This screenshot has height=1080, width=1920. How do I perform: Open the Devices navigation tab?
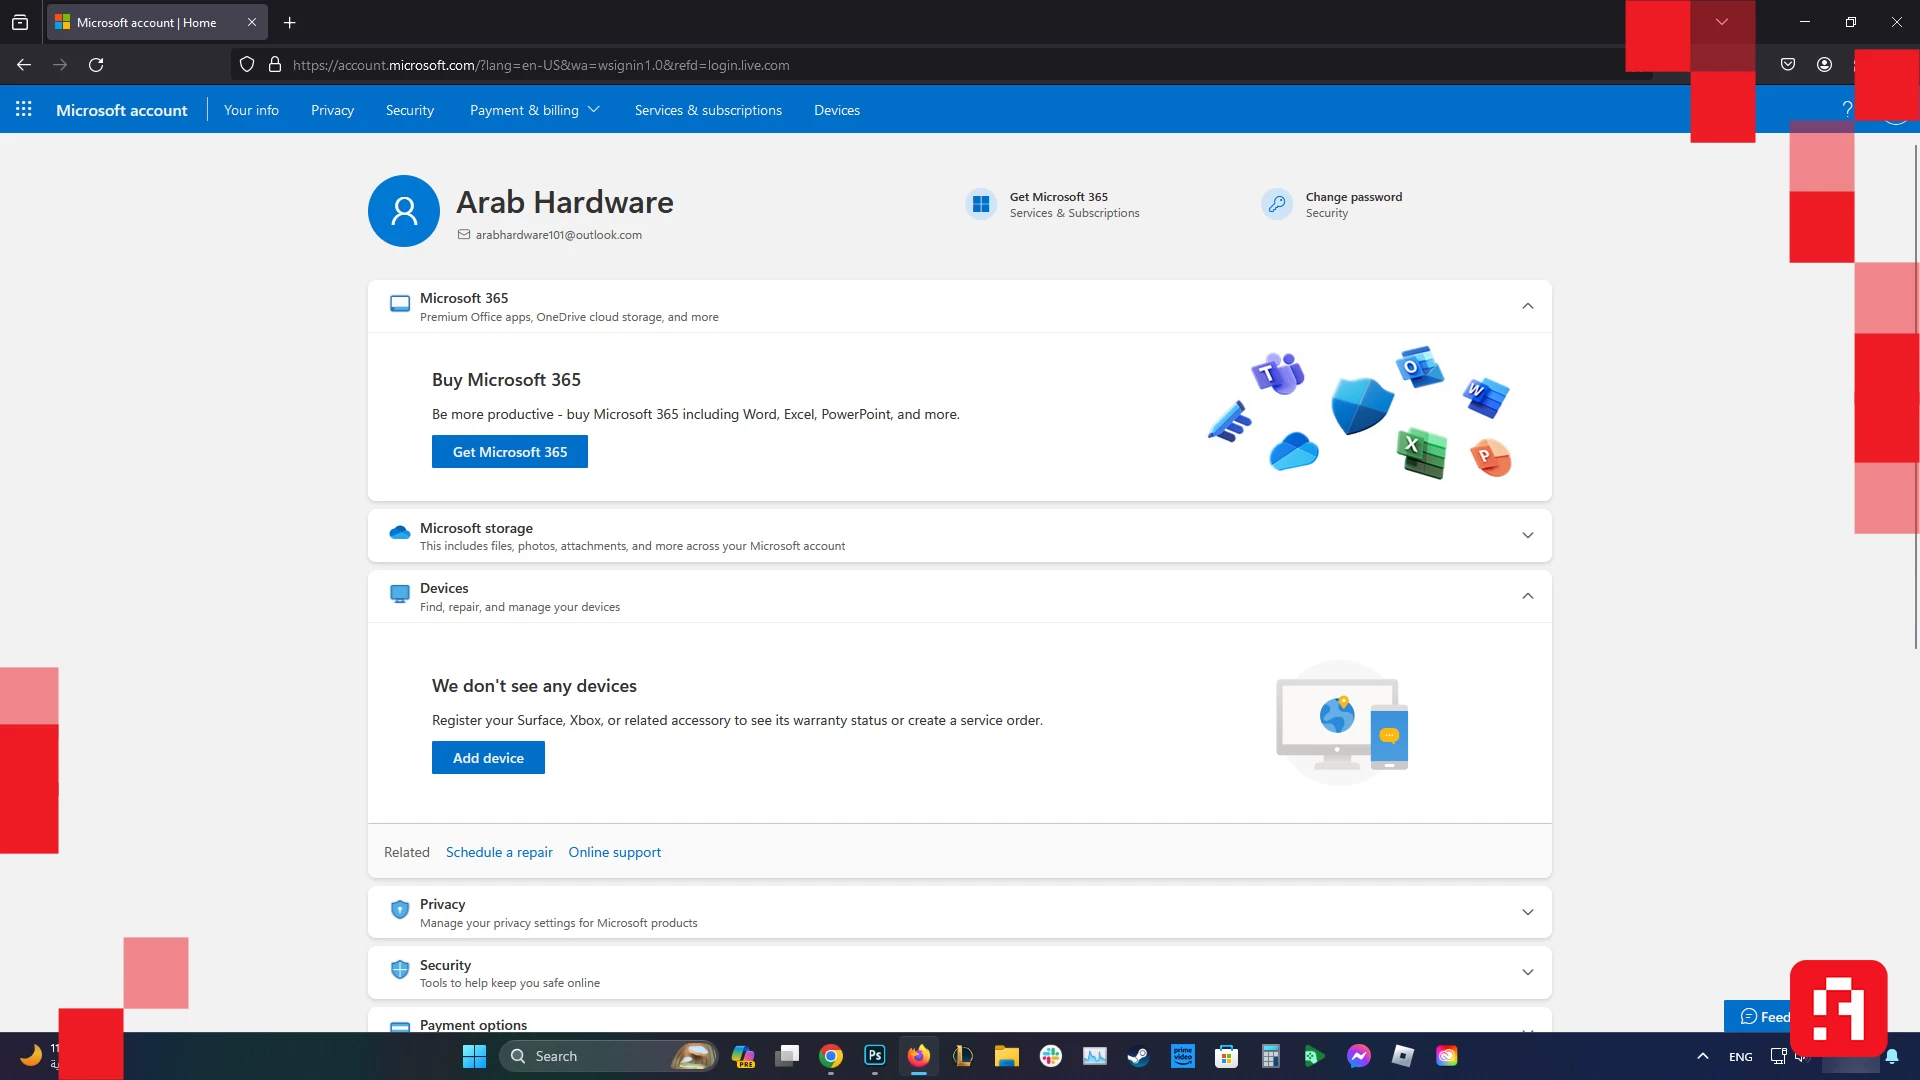click(837, 110)
